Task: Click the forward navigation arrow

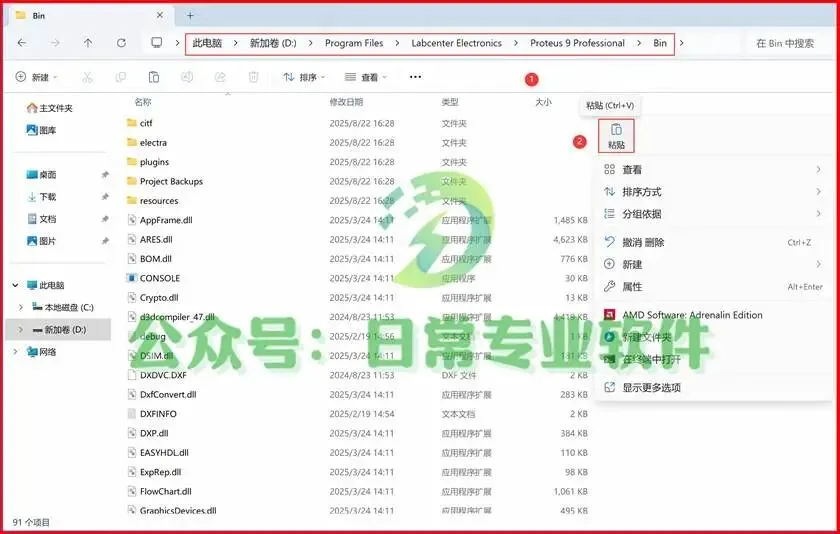Action: (55, 43)
